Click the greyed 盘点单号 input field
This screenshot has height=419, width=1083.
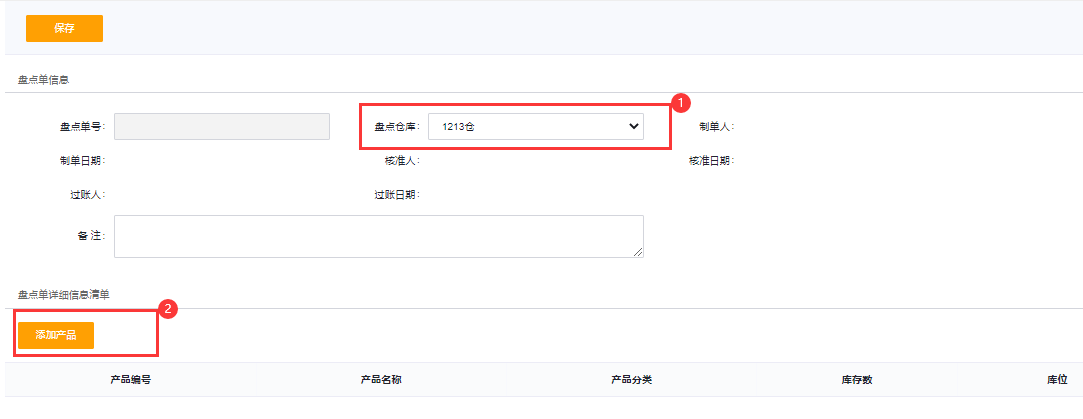click(222, 126)
